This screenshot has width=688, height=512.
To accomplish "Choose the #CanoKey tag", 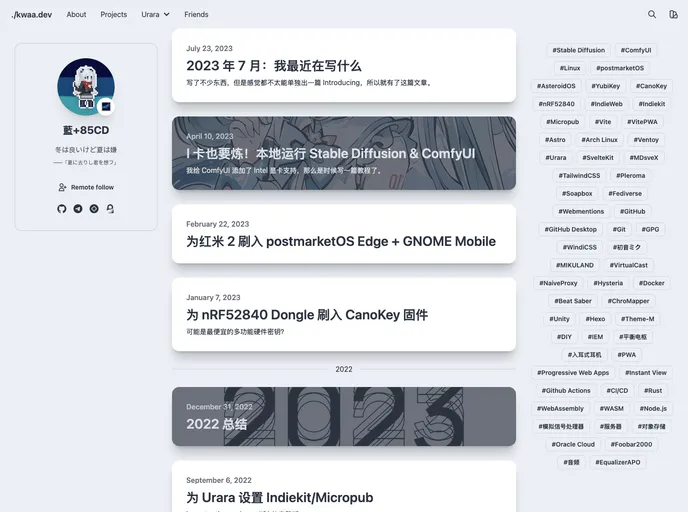I will point(651,86).
